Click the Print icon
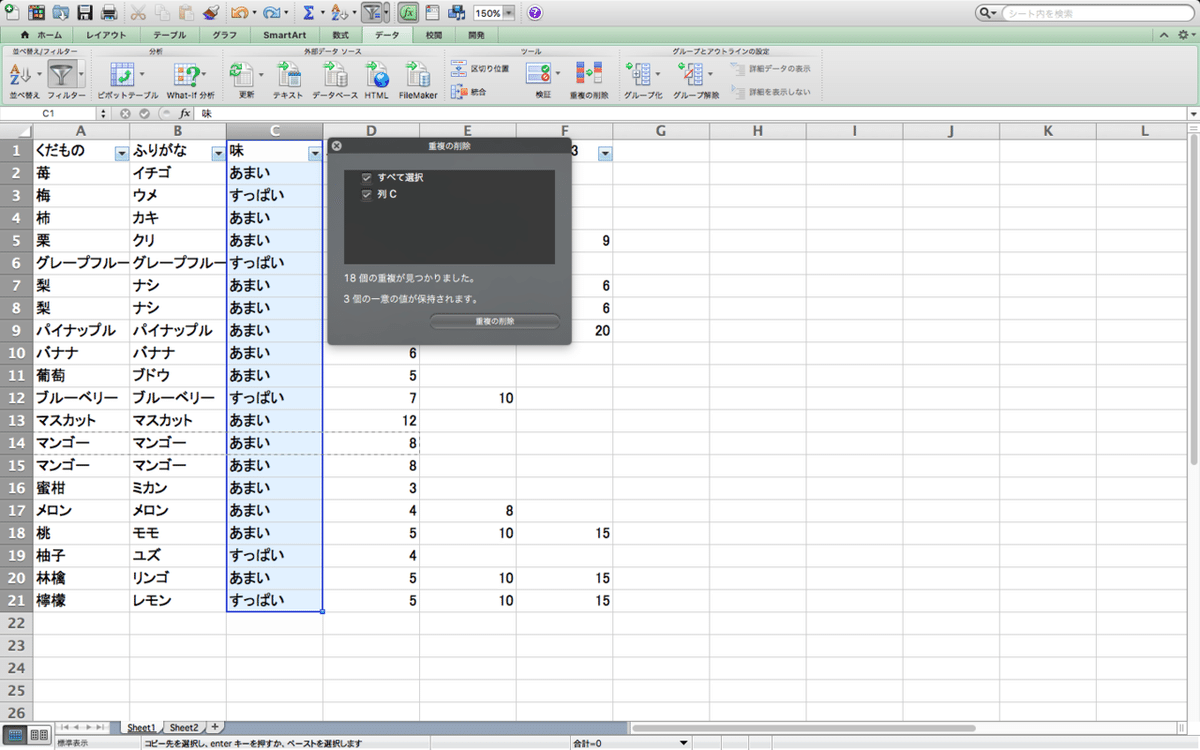The image size is (1200, 750). click(x=109, y=13)
